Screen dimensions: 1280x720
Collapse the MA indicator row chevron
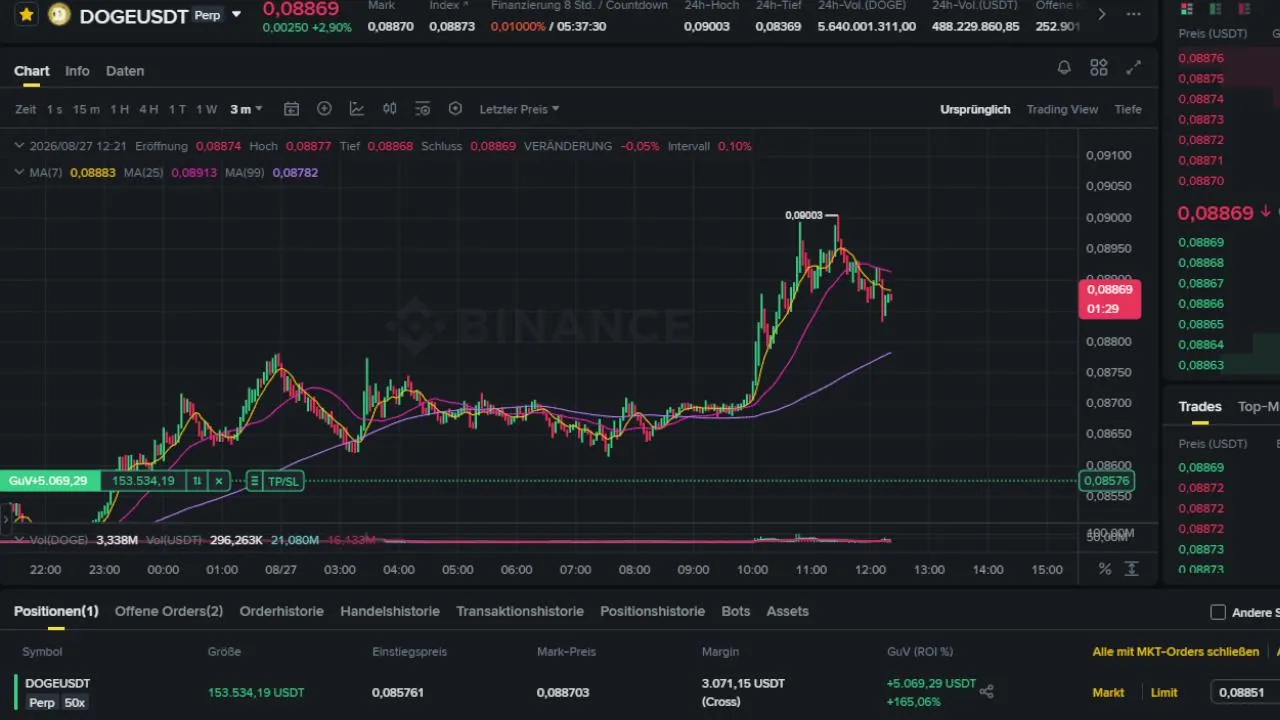(20, 172)
